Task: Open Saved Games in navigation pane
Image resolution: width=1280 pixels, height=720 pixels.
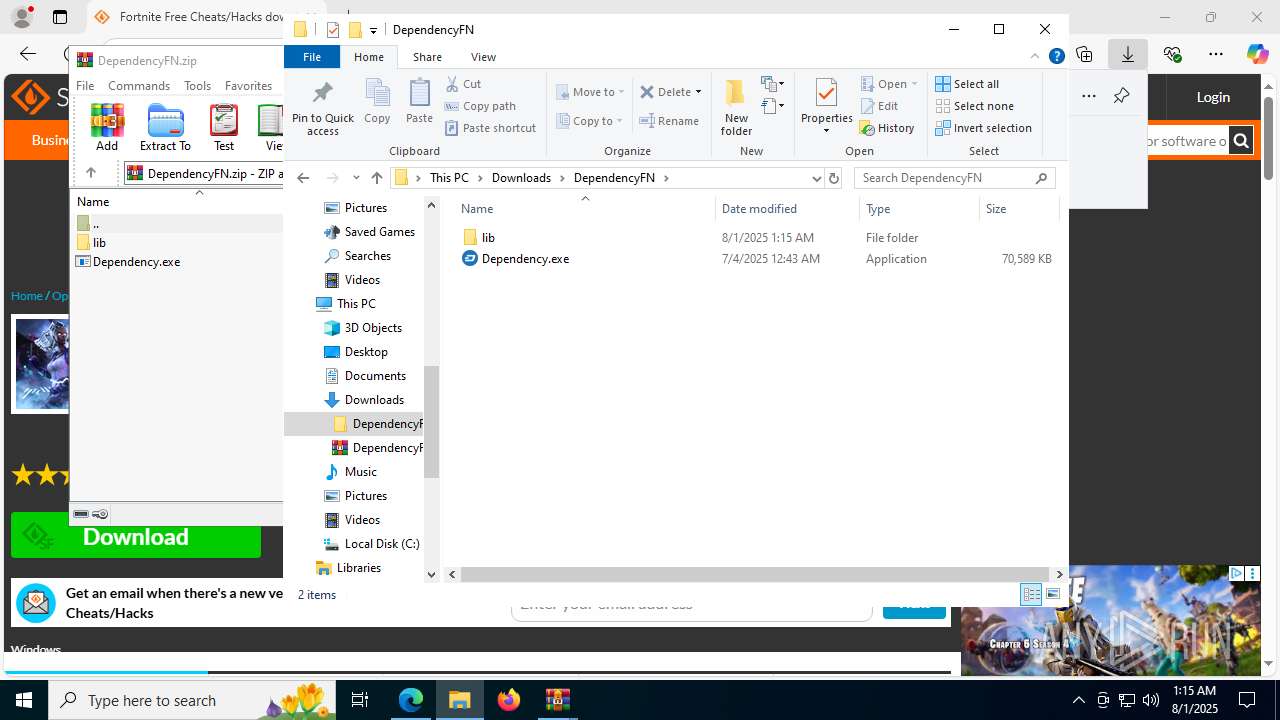Action: pos(379,232)
